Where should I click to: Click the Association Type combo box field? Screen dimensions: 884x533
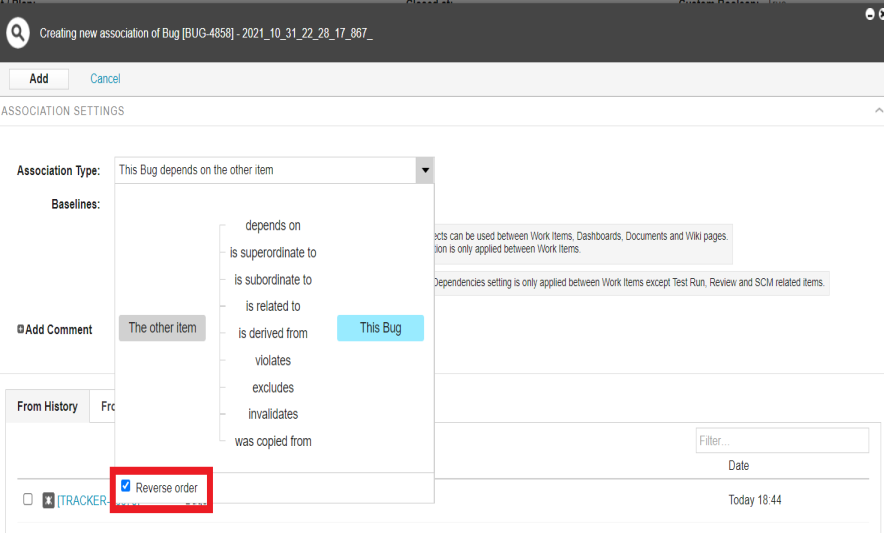(265, 170)
